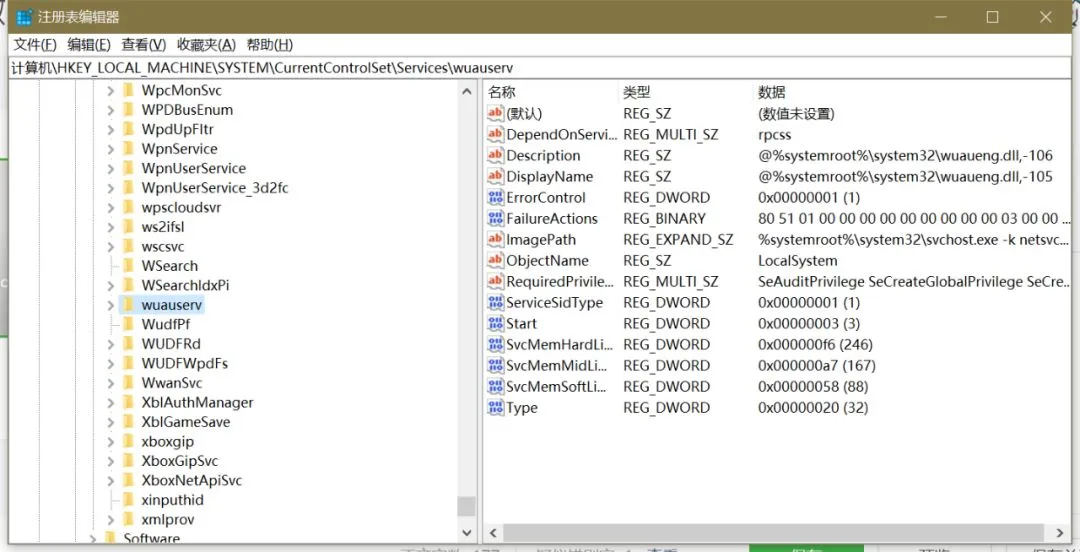
Task: Select the wpscloudsvr folder icon
Action: click(x=128, y=207)
